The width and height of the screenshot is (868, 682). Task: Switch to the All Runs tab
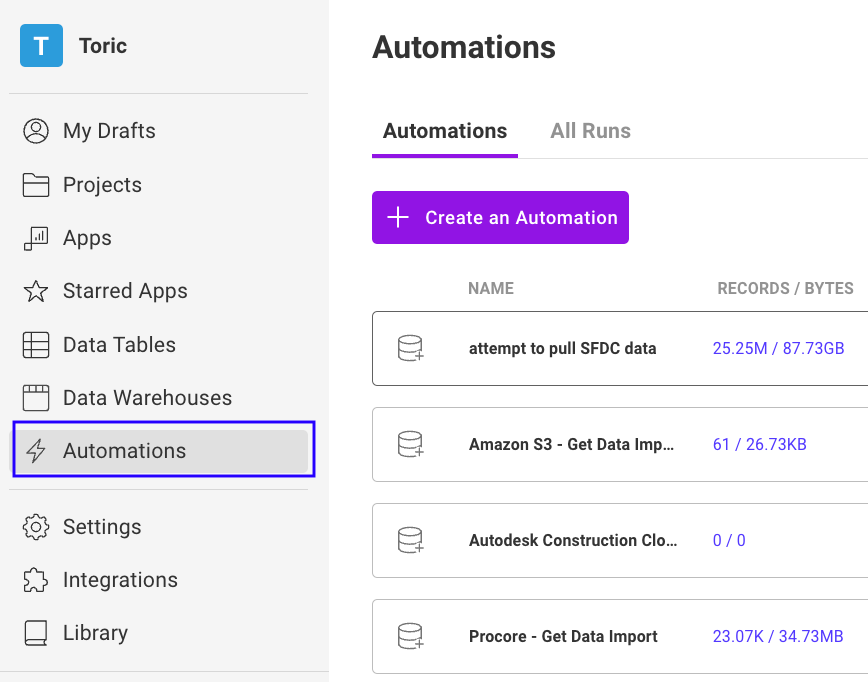(x=590, y=131)
